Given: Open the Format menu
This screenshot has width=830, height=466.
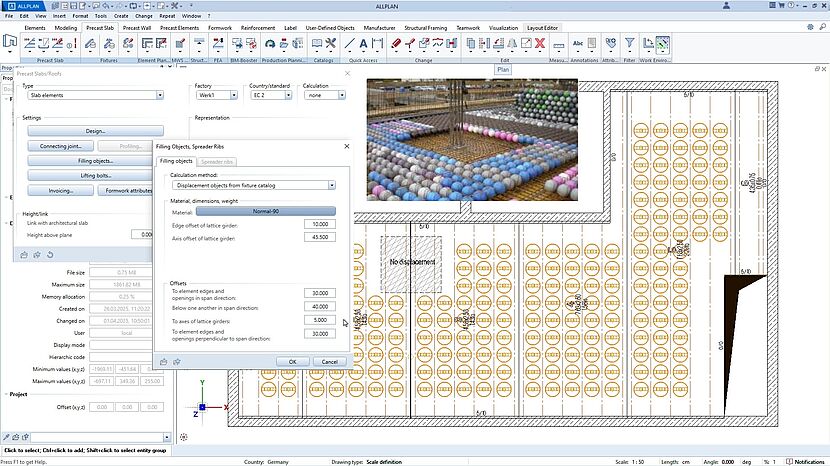Looking at the screenshot, I should click(81, 16).
